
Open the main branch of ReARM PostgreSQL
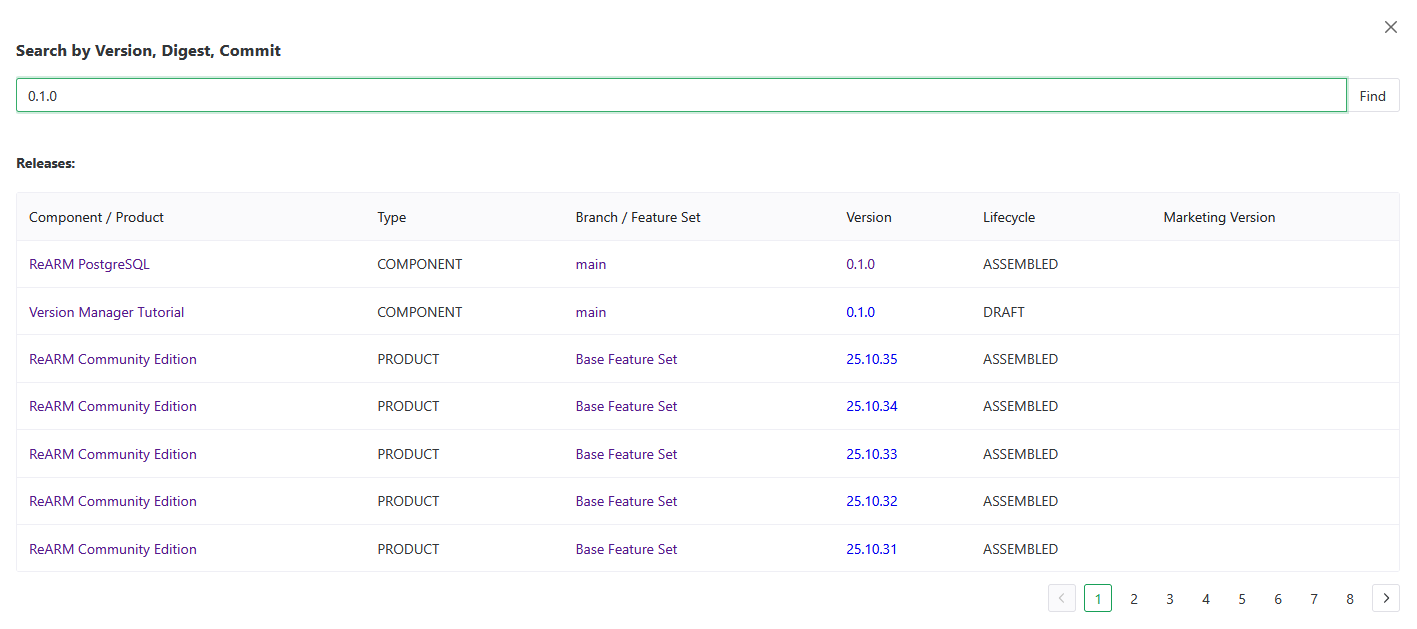590,264
